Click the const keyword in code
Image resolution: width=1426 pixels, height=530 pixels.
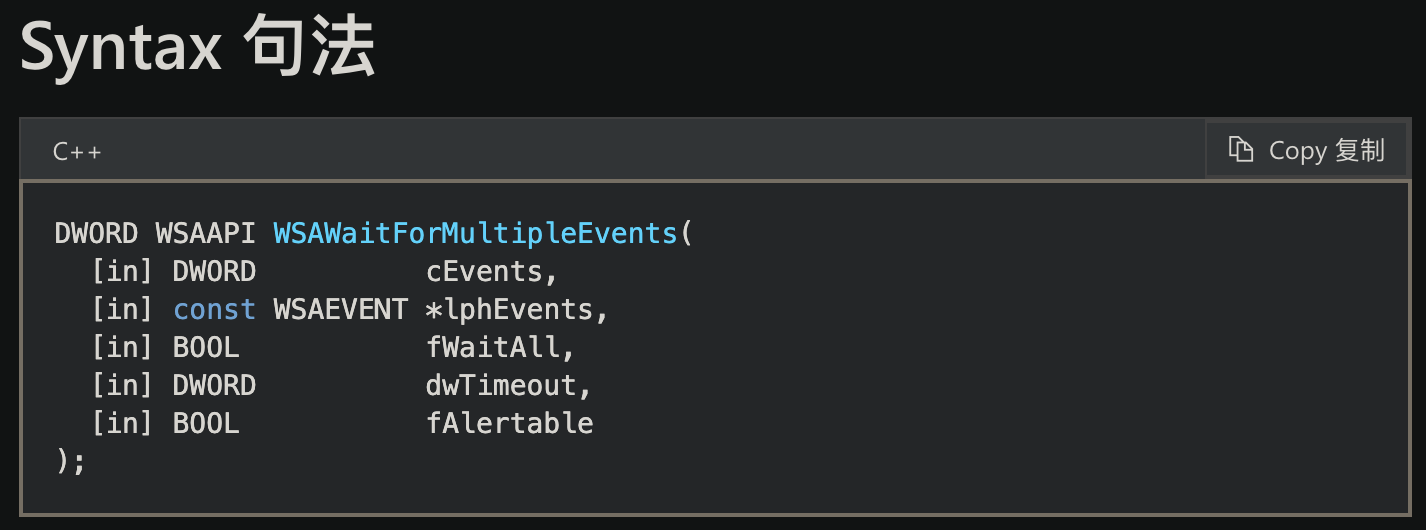coord(214,310)
